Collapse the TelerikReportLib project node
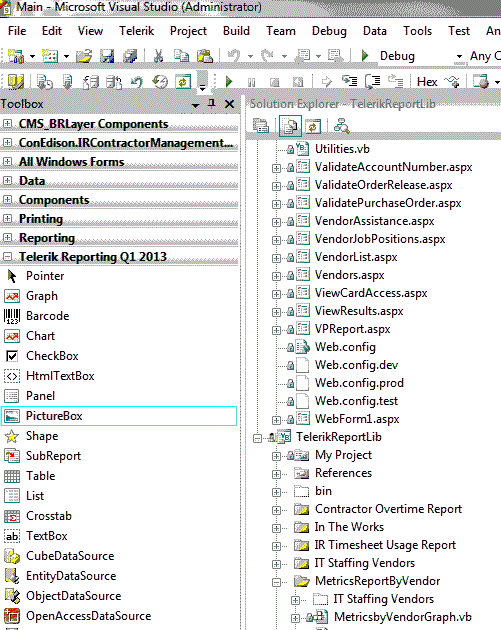Screen dimensions: 501x630 click(257, 438)
